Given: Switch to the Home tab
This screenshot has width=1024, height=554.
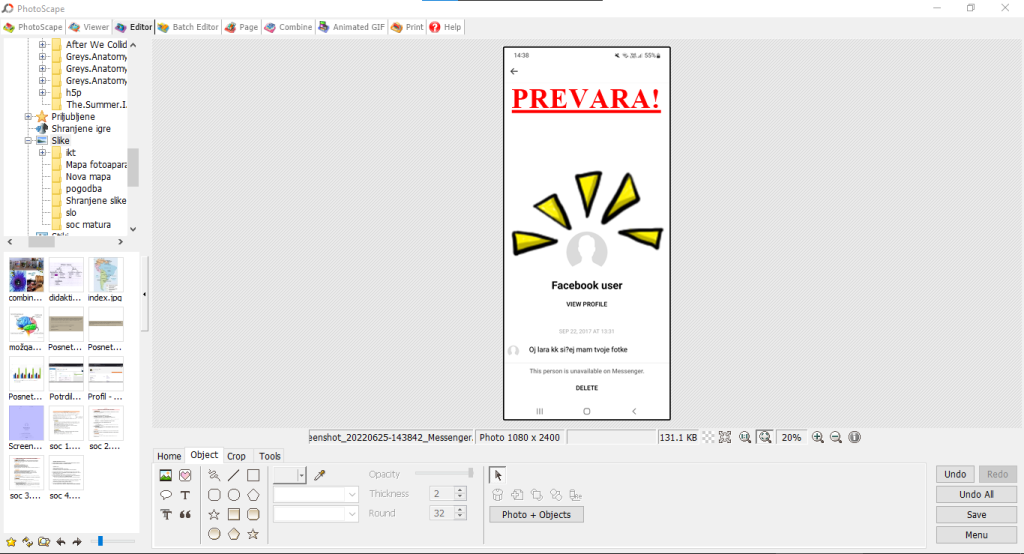Looking at the screenshot, I should (x=169, y=456).
